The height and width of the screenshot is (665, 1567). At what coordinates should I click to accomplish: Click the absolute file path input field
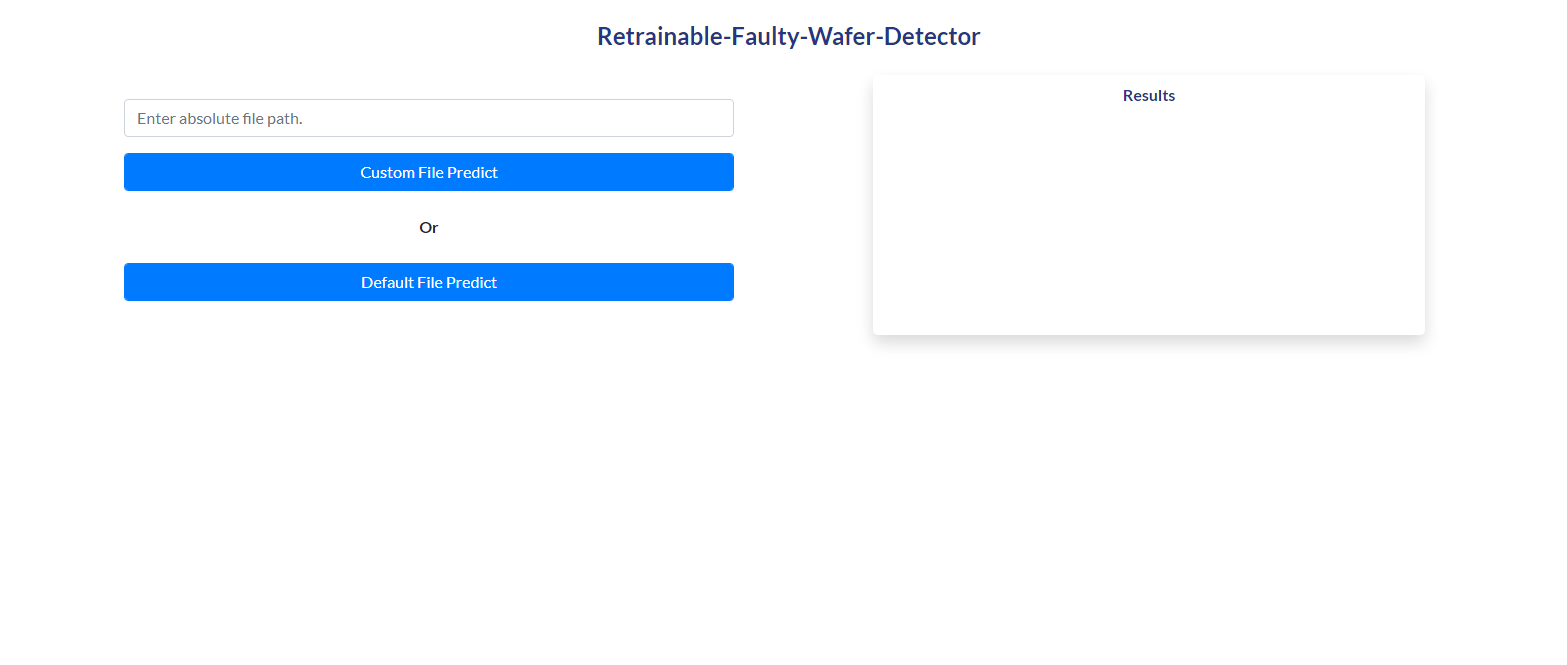point(428,118)
